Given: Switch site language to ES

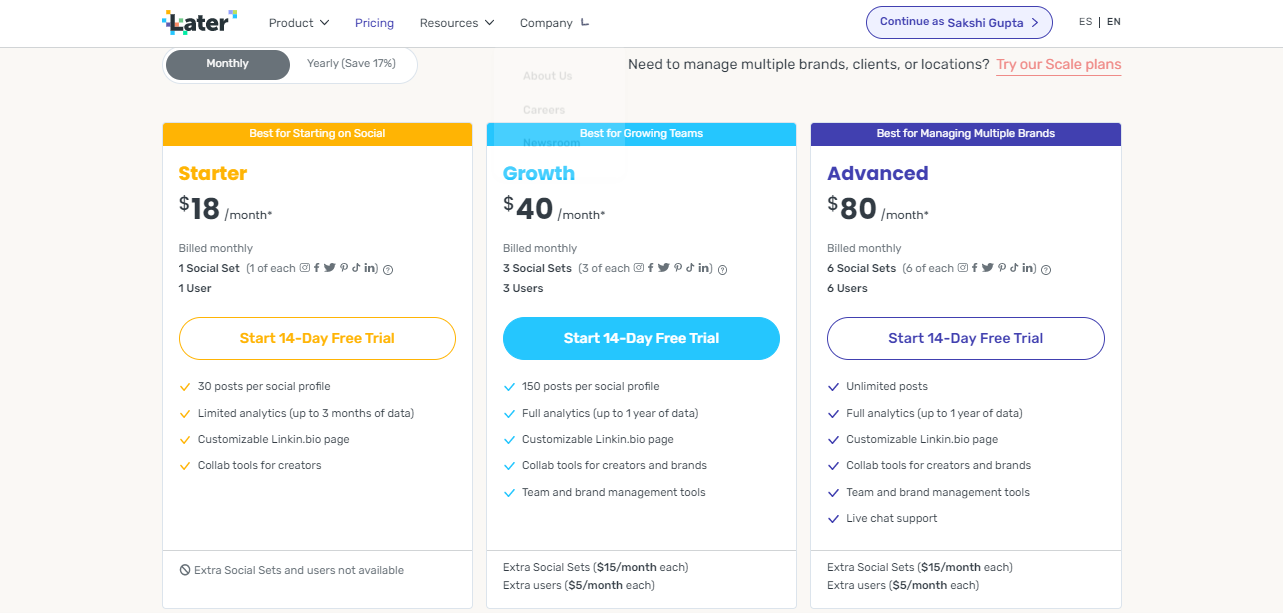Looking at the screenshot, I should tap(1086, 22).
